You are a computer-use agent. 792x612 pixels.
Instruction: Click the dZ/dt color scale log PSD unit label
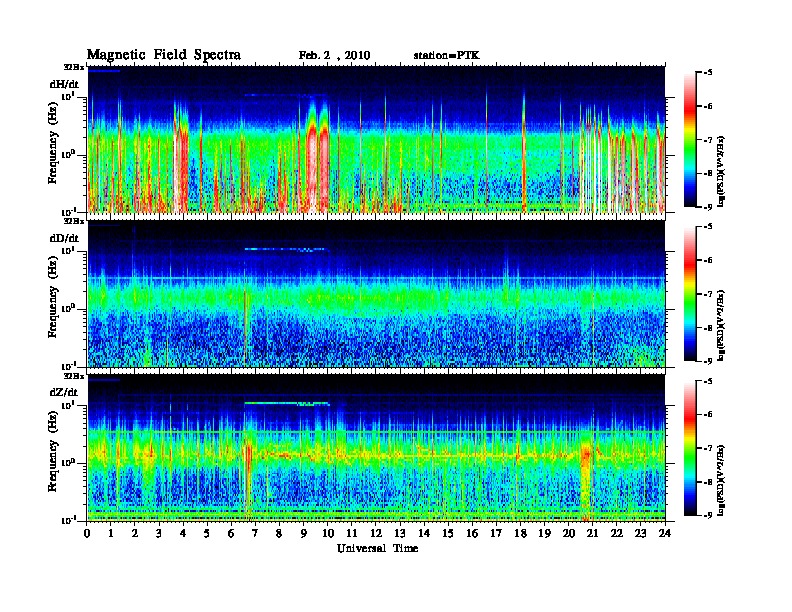pyautogui.click(x=721, y=480)
